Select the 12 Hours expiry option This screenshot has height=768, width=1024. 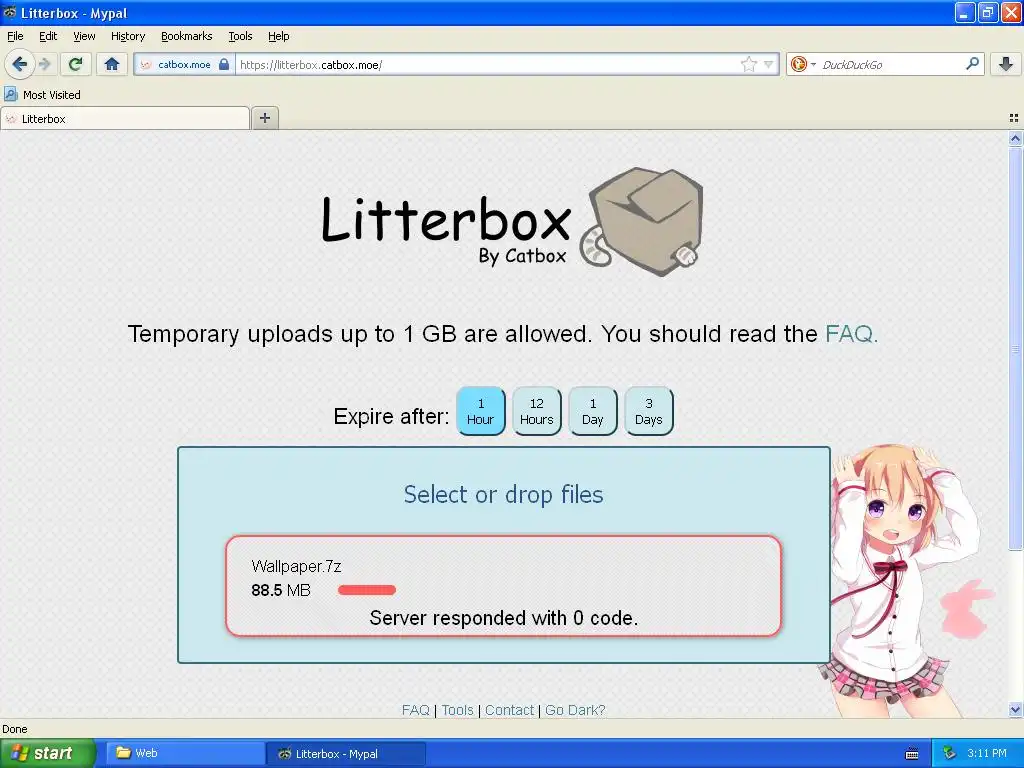(537, 411)
